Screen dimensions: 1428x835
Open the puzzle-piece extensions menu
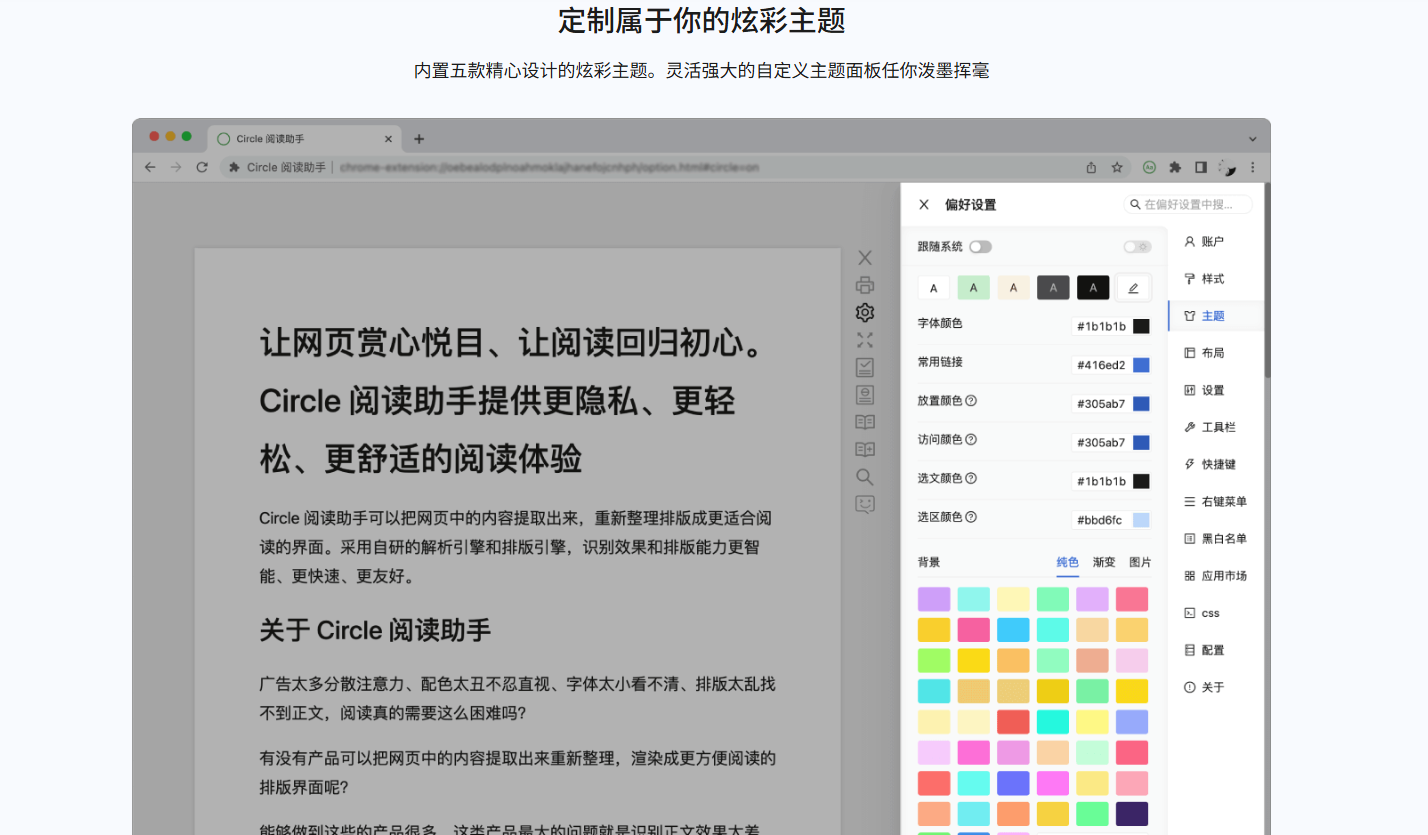(x=1175, y=167)
